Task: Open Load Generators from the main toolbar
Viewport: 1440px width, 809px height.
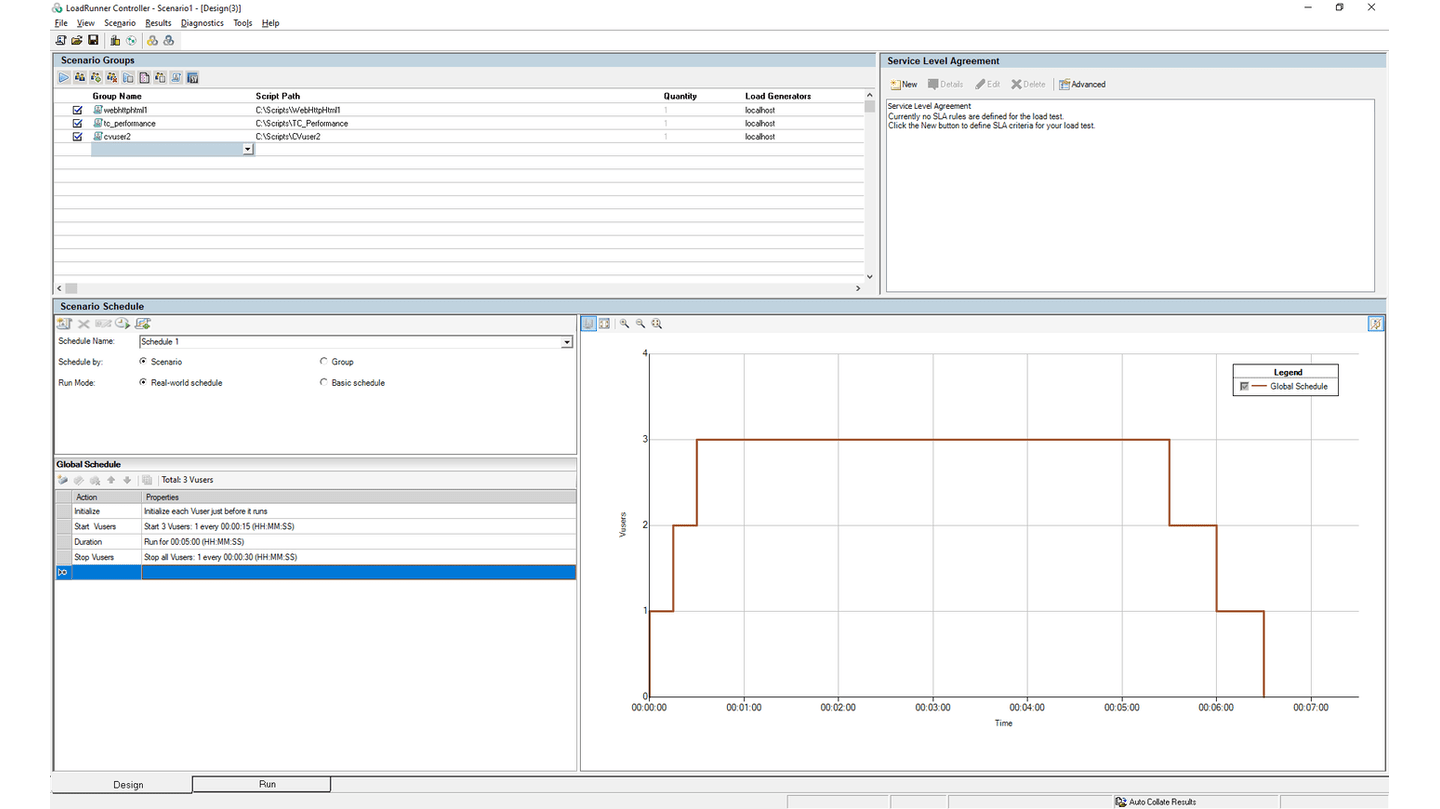Action: click(x=115, y=41)
